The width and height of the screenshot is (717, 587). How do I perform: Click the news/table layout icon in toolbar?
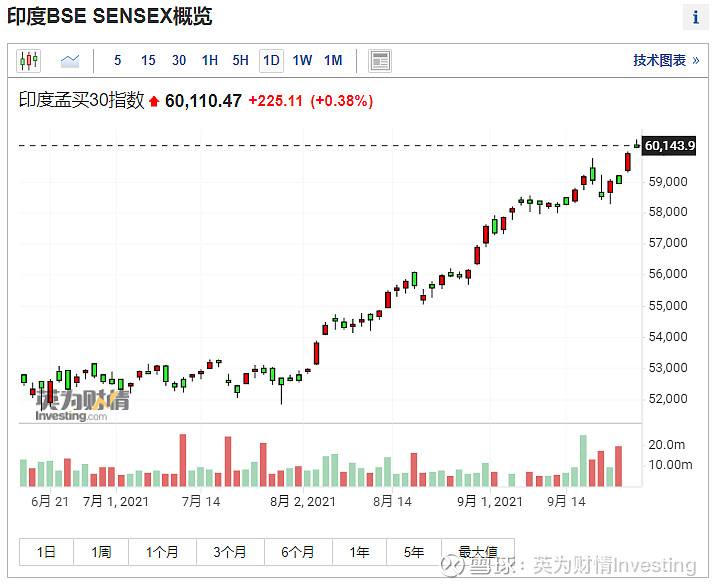coord(380,61)
